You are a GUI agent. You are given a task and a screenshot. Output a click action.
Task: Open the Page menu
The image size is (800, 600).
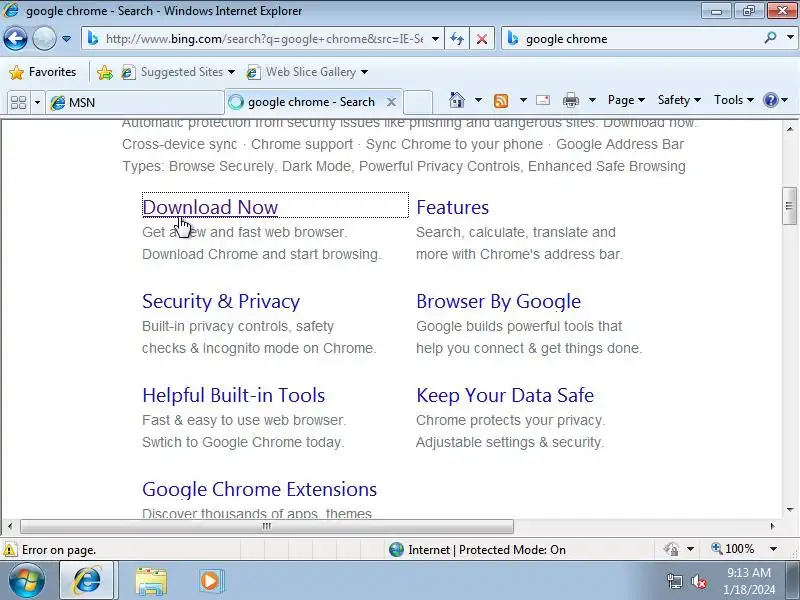click(626, 100)
